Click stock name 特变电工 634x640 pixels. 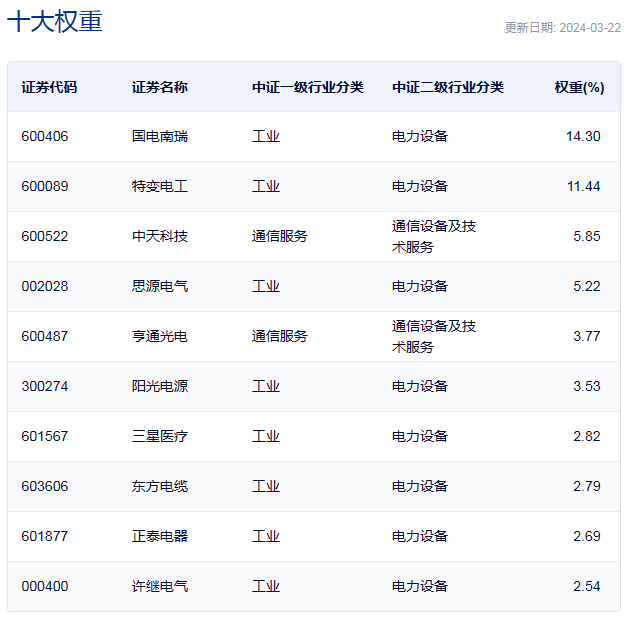click(160, 187)
